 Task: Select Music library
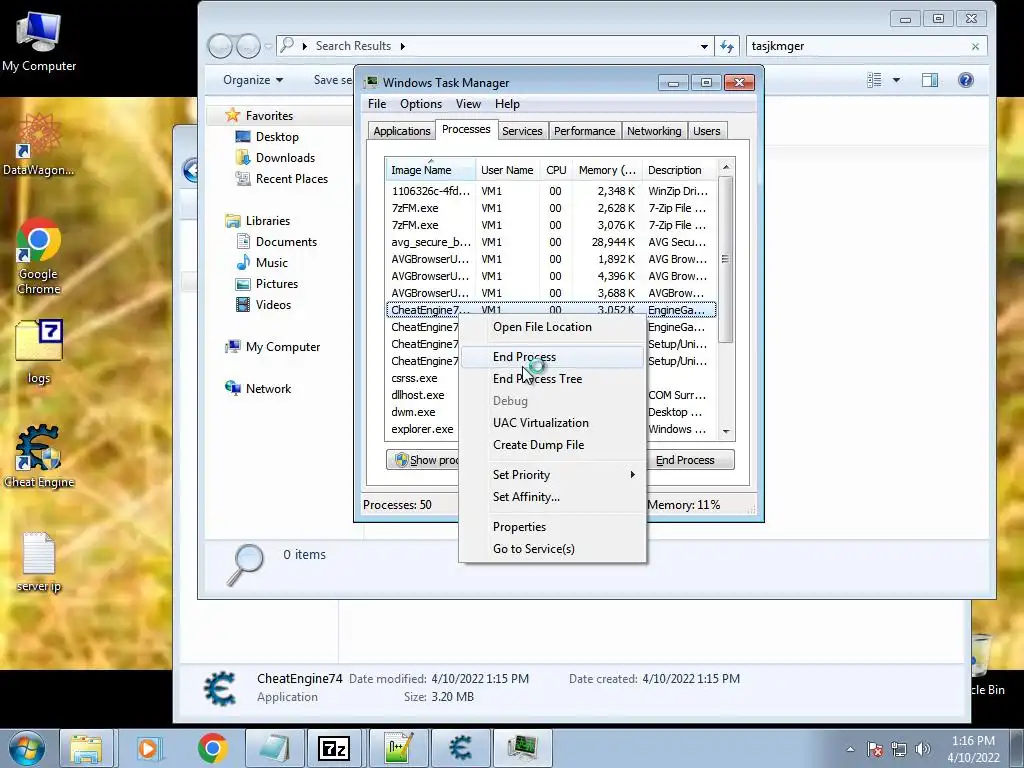pos(271,263)
